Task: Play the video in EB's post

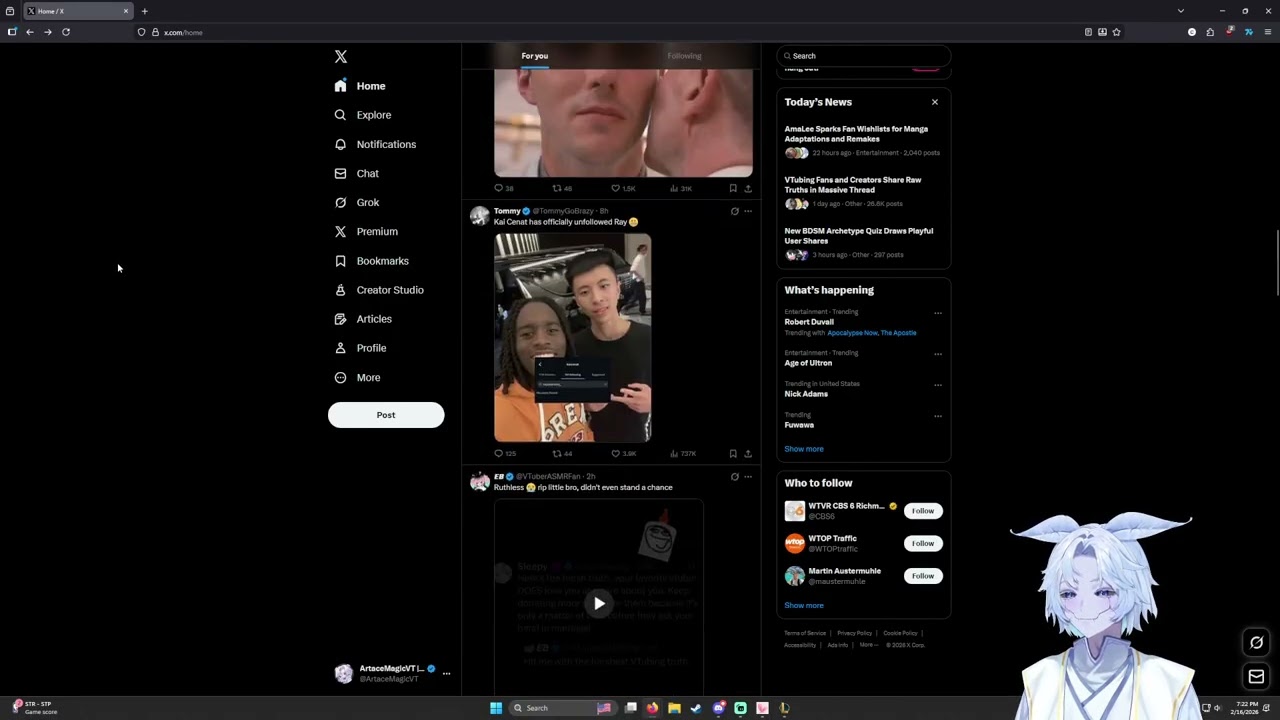Action: coord(599,603)
